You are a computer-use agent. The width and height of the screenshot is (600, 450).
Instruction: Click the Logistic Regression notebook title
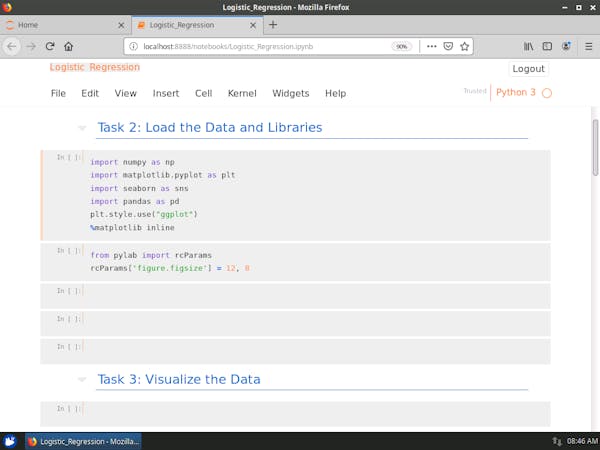[x=95, y=67]
